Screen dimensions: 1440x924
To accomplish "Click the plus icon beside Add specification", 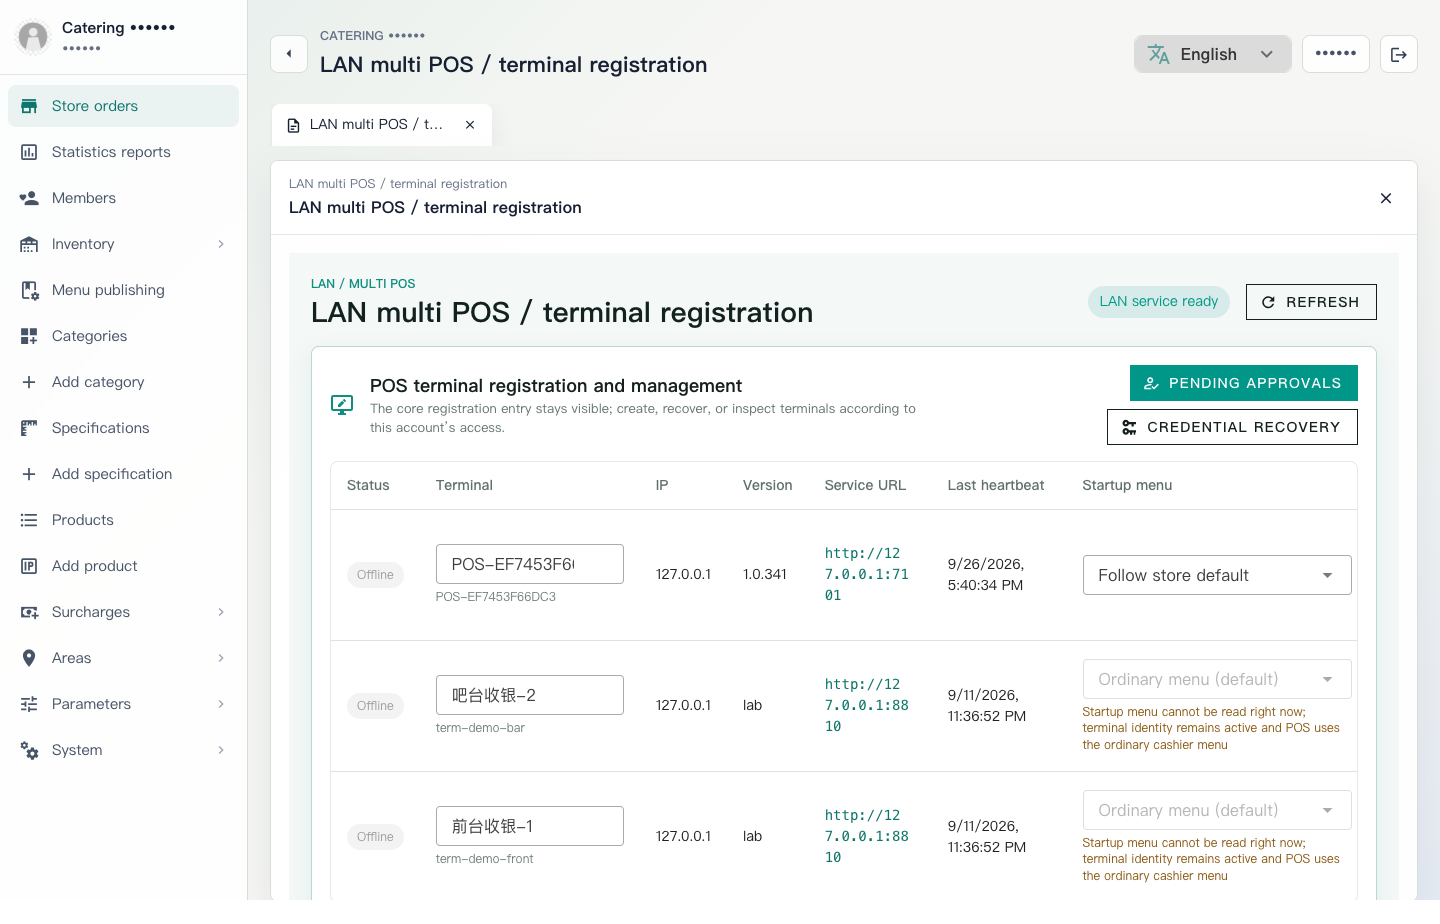I will click(x=29, y=474).
